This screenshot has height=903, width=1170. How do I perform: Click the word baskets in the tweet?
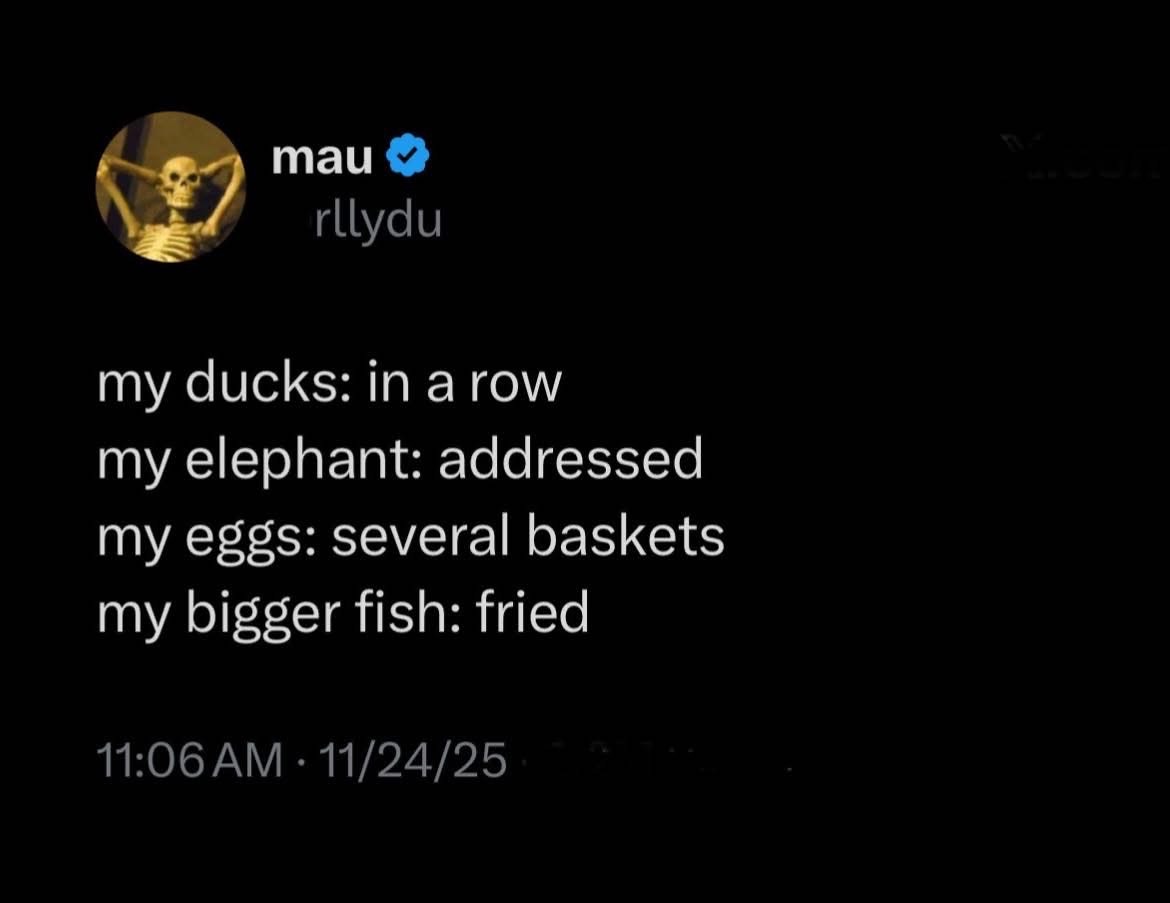(x=625, y=535)
